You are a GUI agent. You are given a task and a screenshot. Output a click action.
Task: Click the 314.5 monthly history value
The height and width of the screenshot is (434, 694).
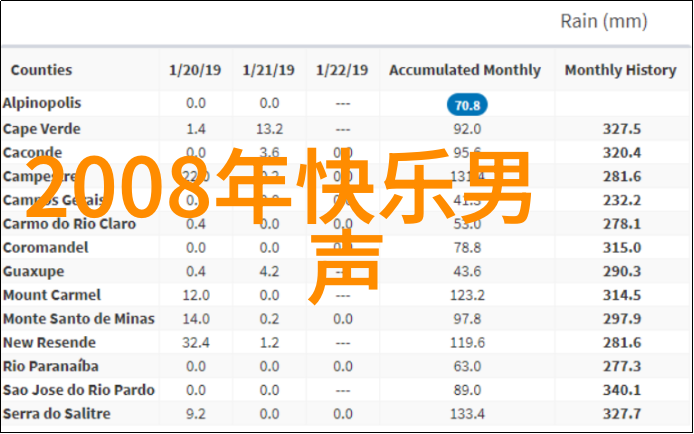[x=621, y=296]
